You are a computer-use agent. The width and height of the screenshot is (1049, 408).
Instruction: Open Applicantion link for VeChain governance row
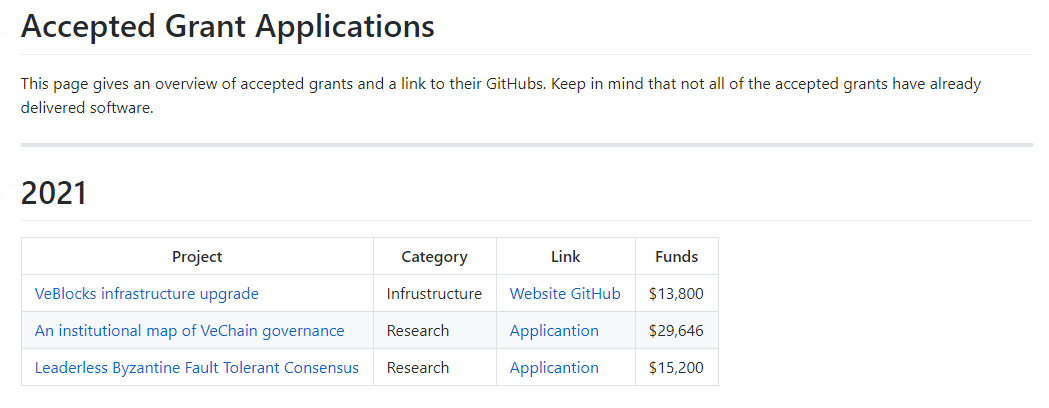(x=554, y=330)
